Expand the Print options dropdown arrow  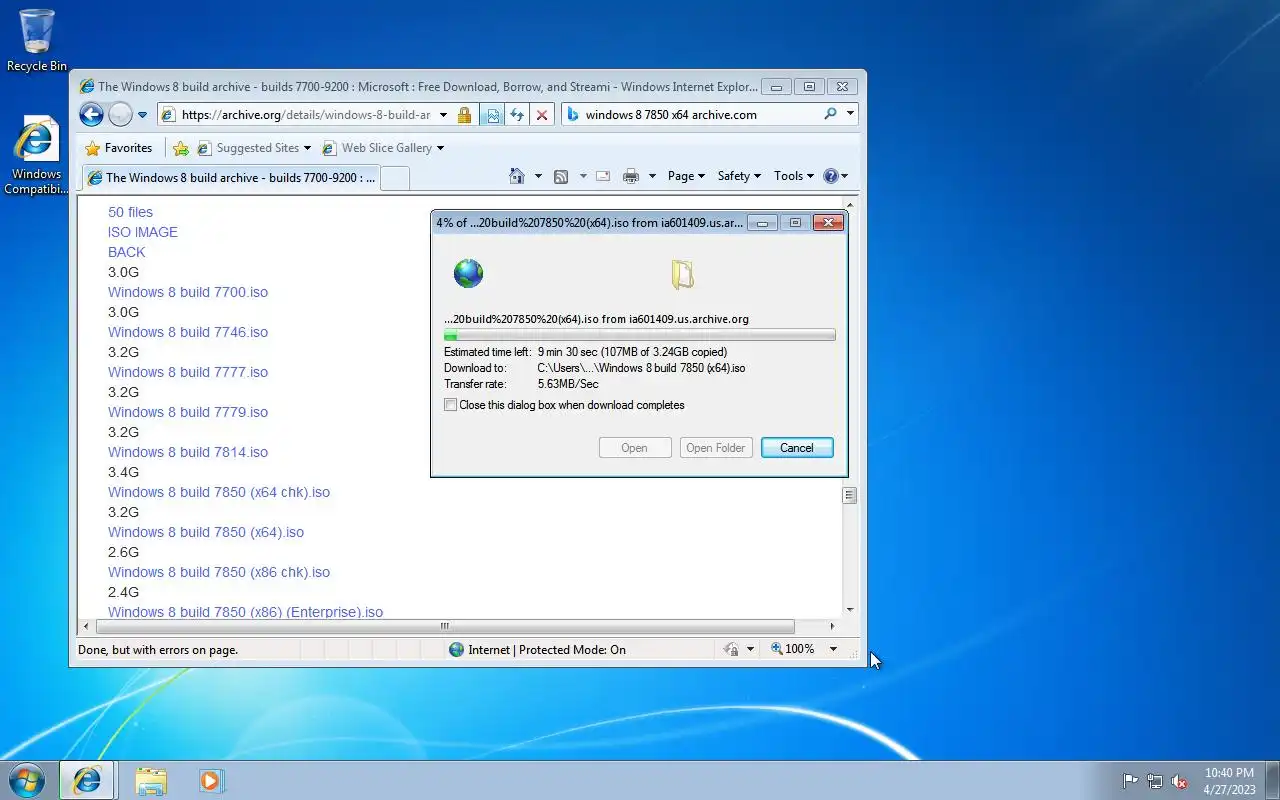652,176
